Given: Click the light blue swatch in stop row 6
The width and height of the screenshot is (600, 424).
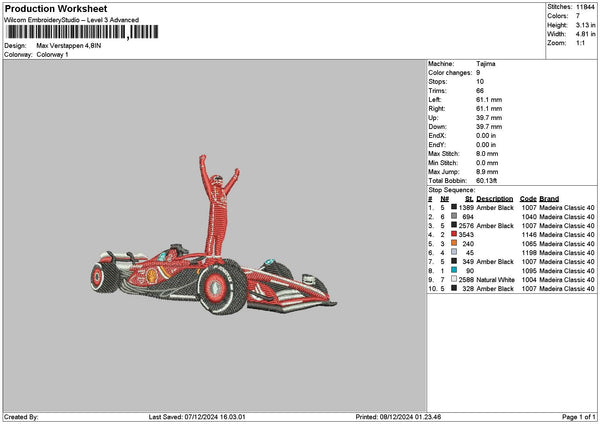Looking at the screenshot, I should point(454,252).
